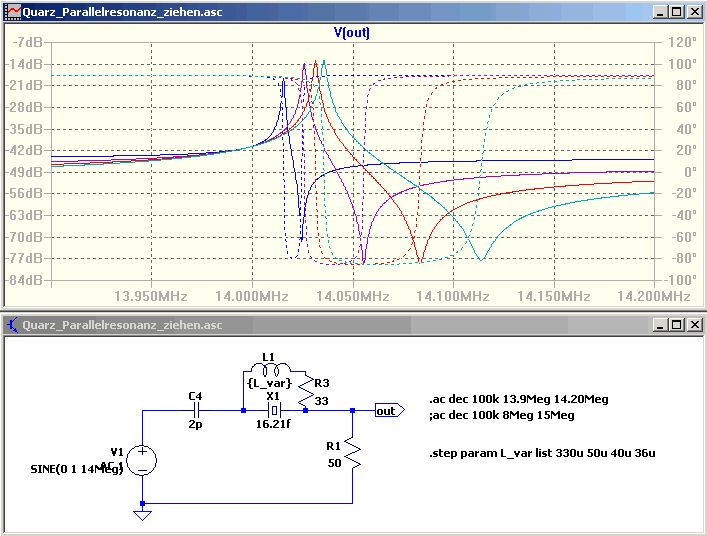Click the X1 crystal name label
This screenshot has height=536, width=707.
pos(273,396)
